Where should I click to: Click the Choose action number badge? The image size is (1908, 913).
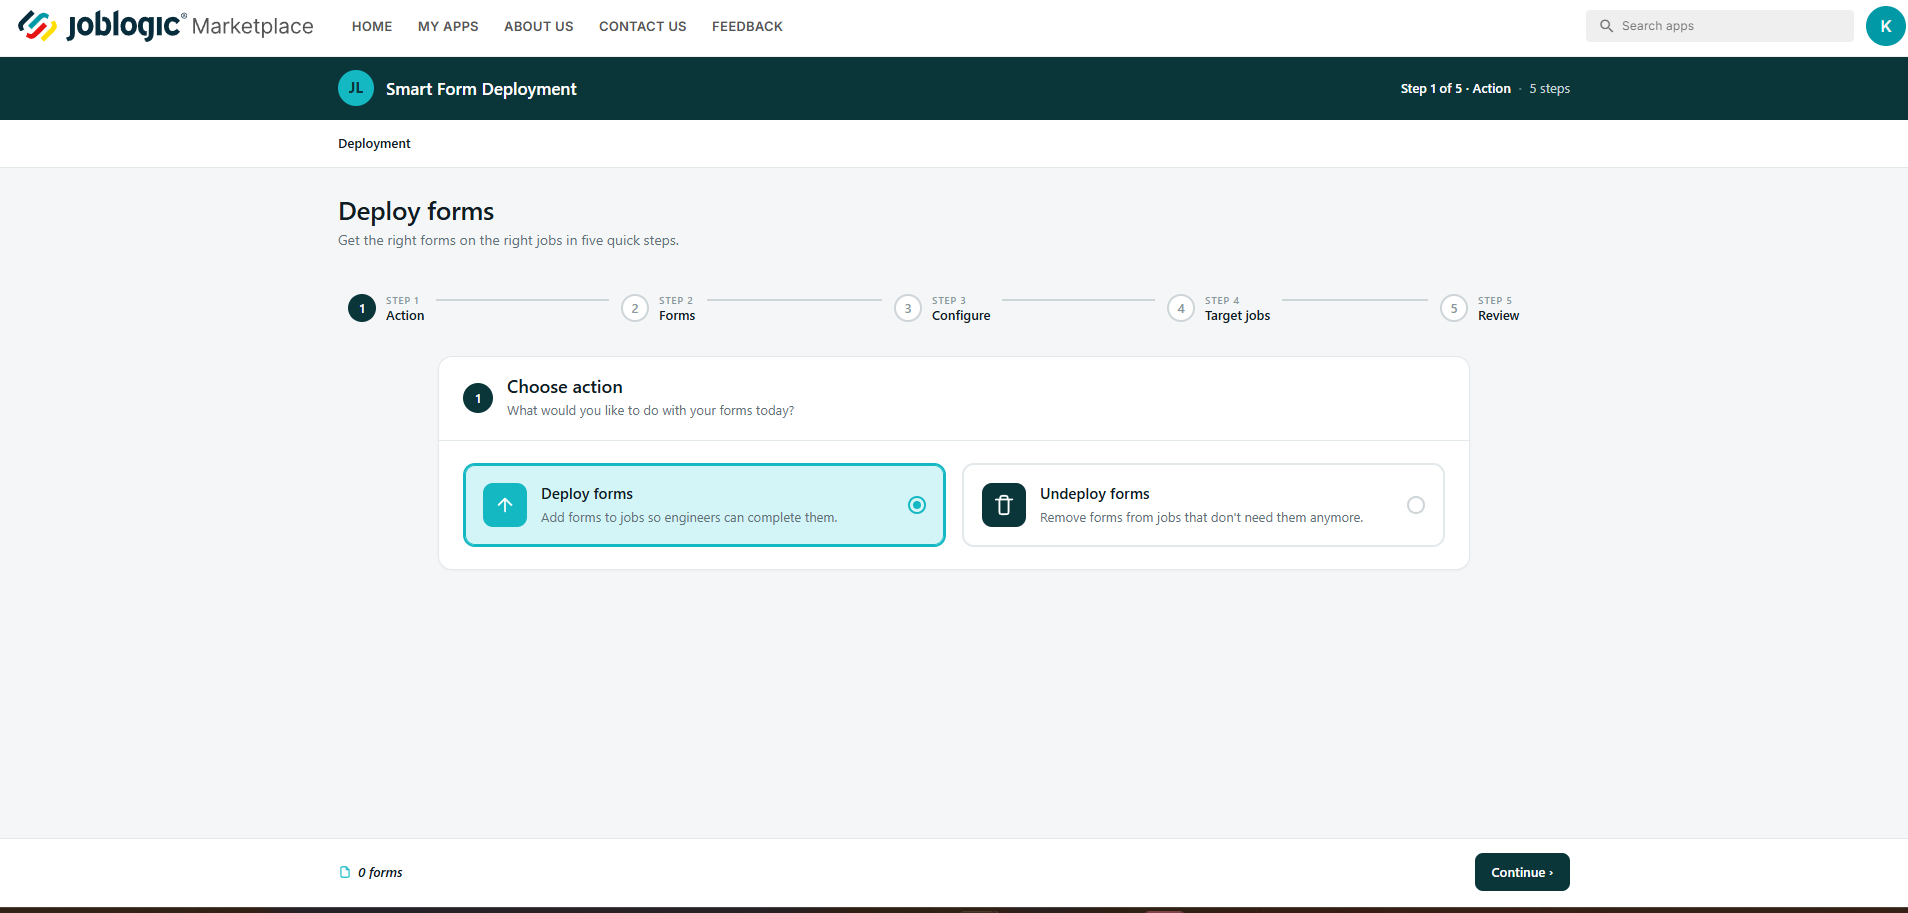coord(478,398)
